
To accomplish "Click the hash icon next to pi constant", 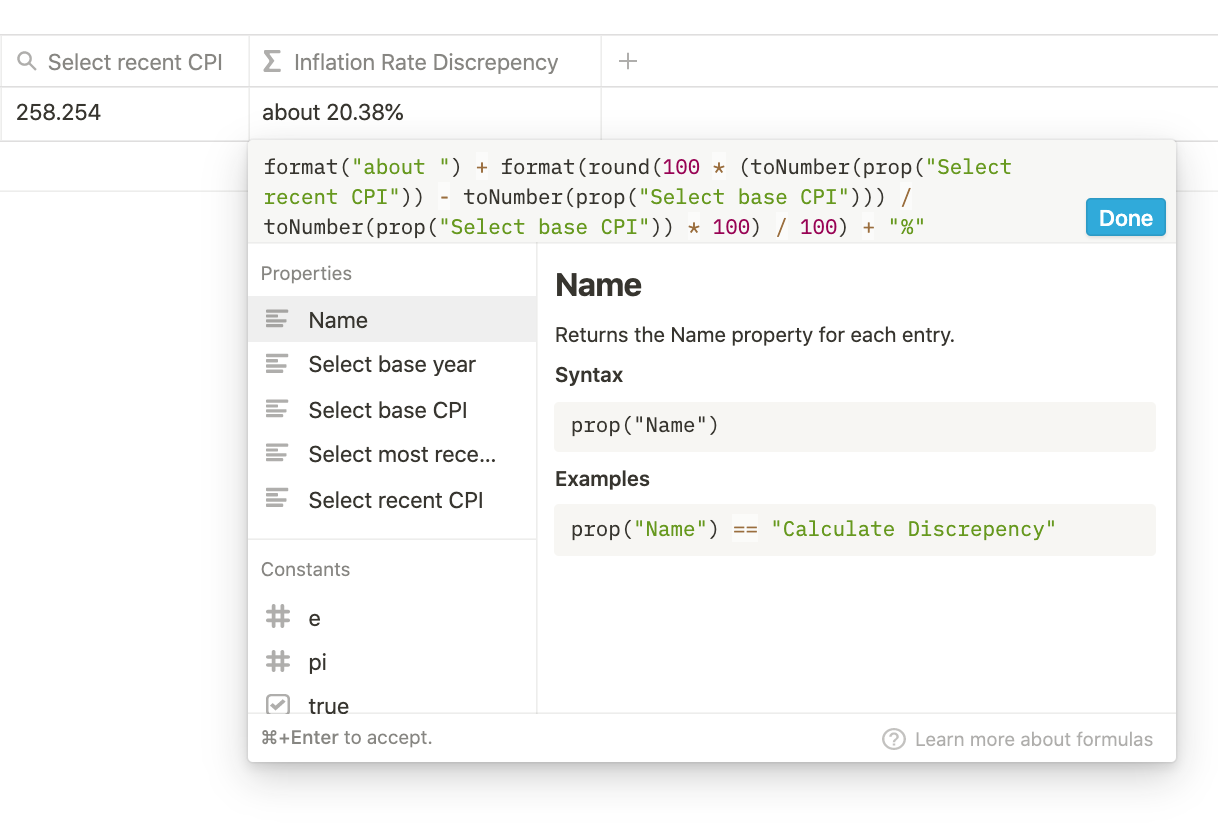I will pos(278,662).
